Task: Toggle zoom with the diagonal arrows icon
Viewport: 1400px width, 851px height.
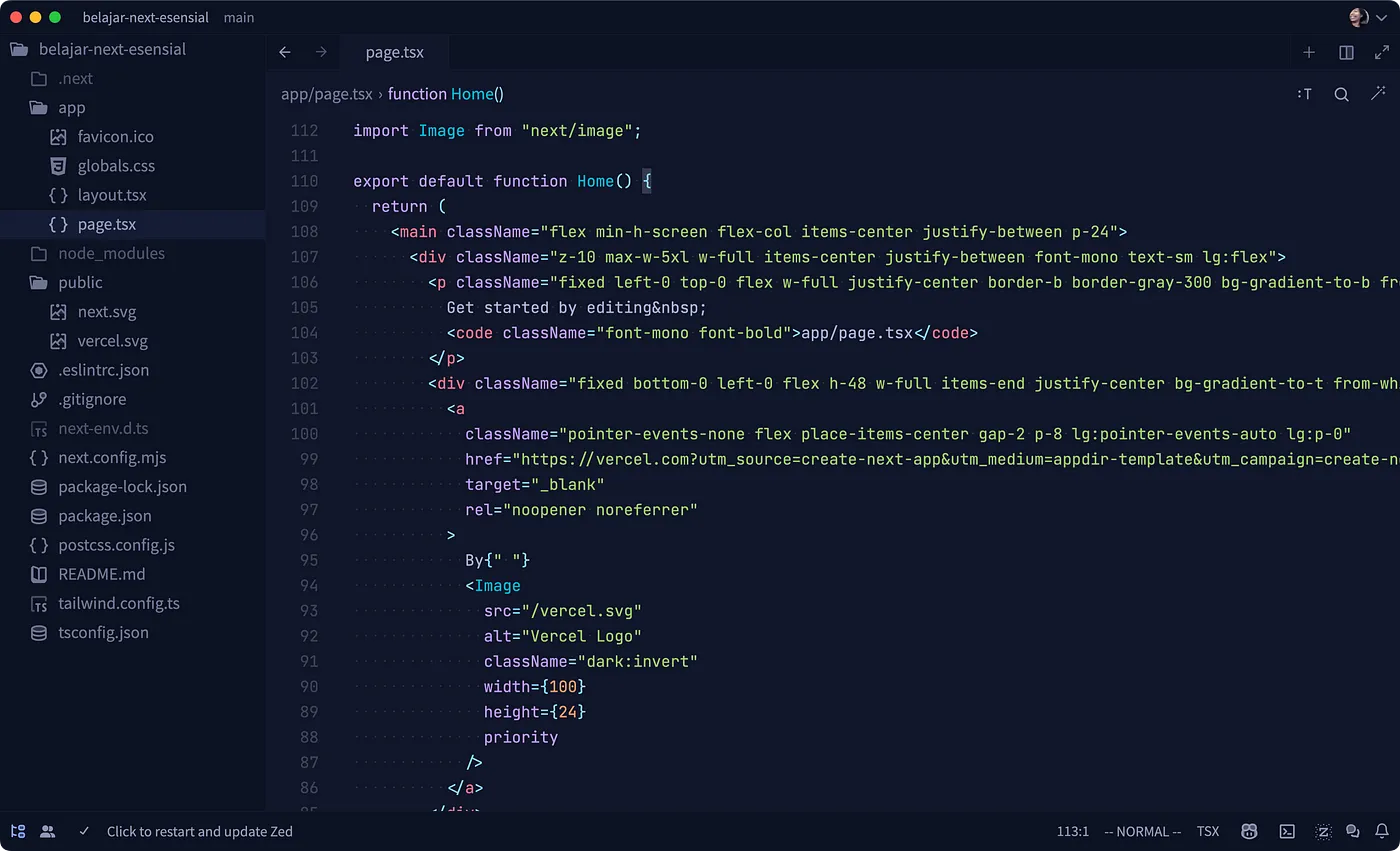Action: click(1382, 52)
